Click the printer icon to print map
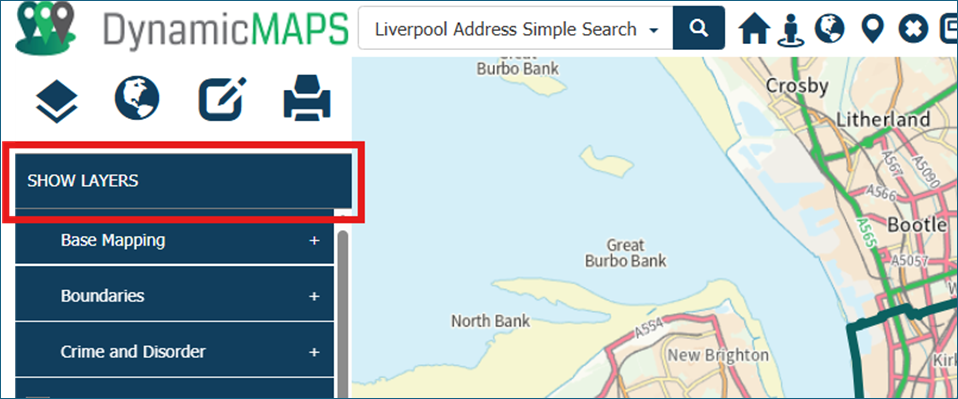958x399 pixels. click(x=307, y=97)
